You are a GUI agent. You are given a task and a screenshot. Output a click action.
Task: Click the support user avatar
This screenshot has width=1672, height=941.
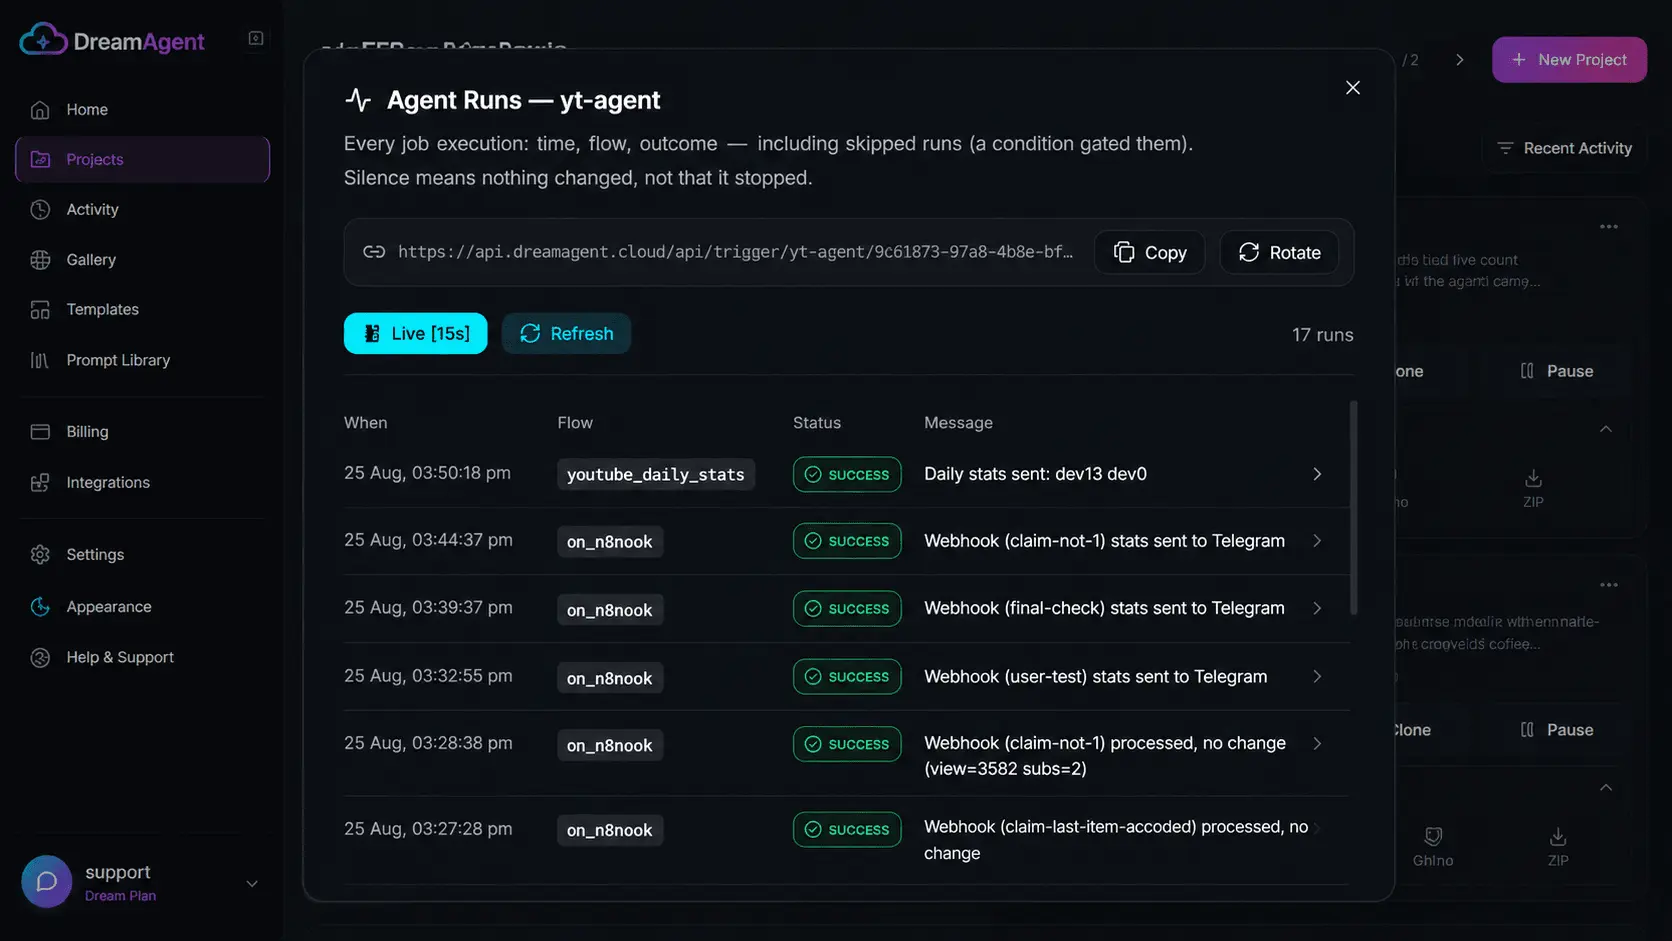point(46,881)
